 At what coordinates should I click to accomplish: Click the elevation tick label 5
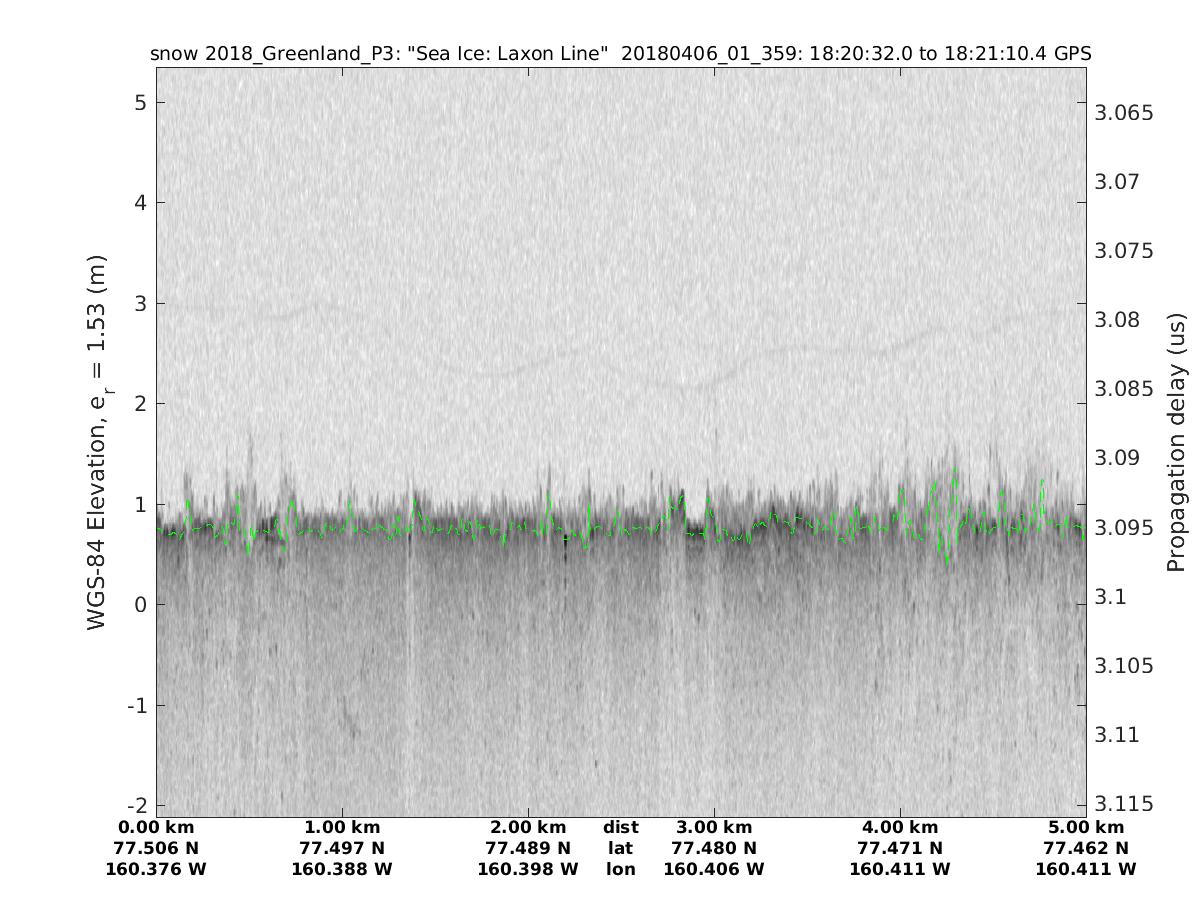[x=141, y=103]
